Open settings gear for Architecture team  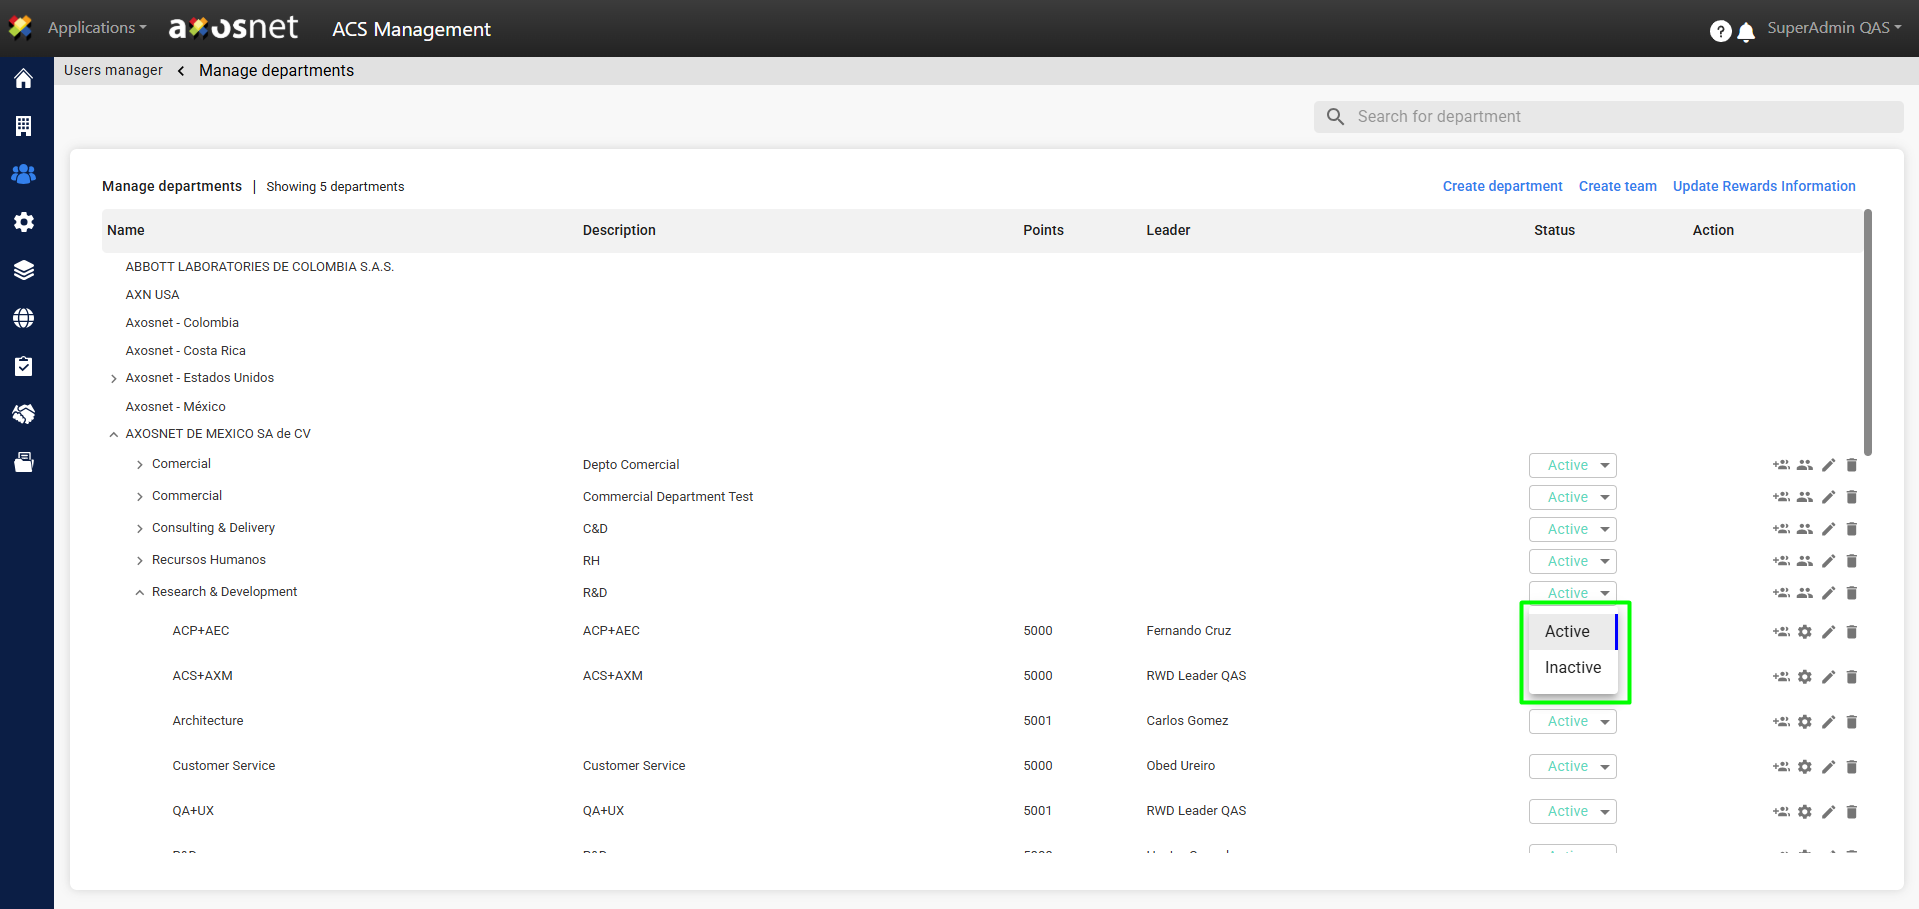(x=1804, y=722)
